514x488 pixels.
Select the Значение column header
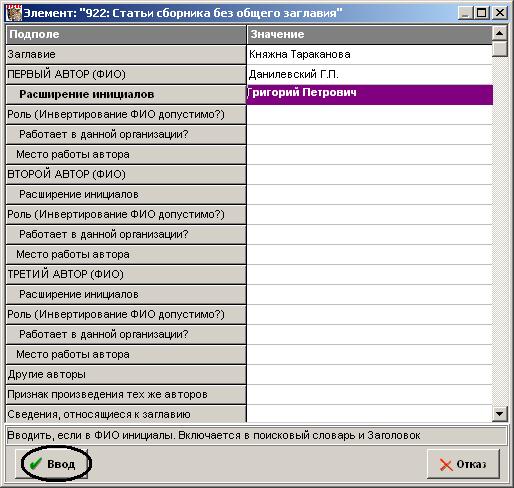369,35
